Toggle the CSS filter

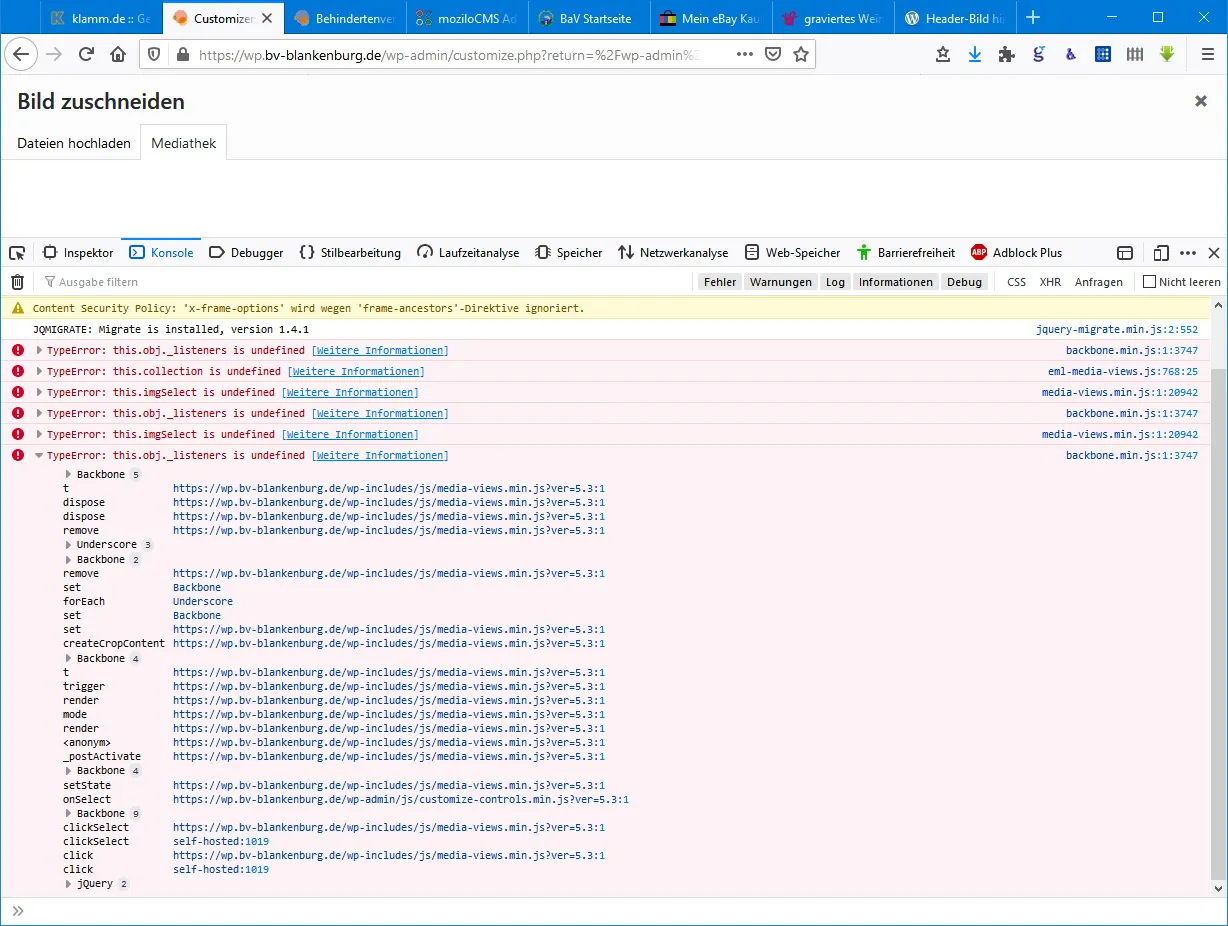1016,282
